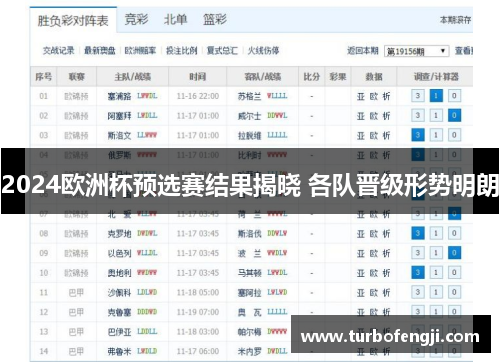The image size is (500, 362).
Task: Expand the 第19156期 issue dropdown
Action: pos(417,51)
